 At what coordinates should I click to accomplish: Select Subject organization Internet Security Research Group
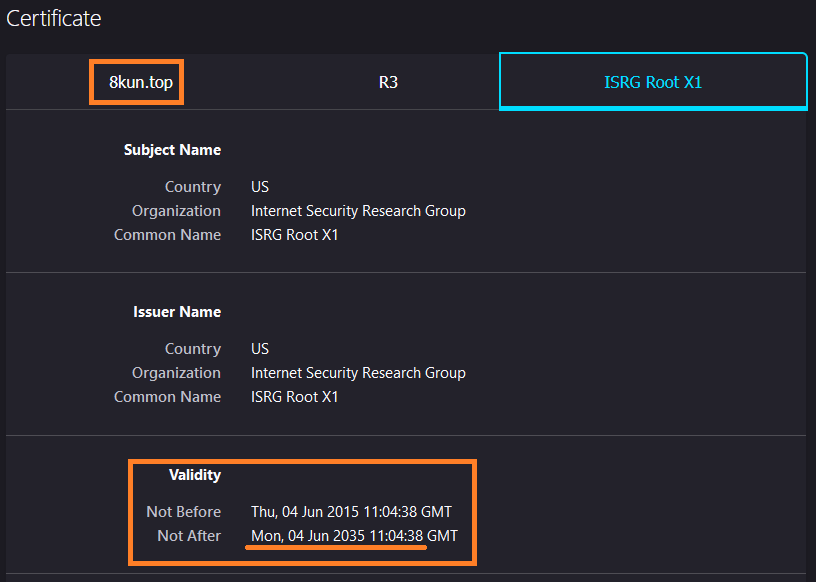[358, 211]
